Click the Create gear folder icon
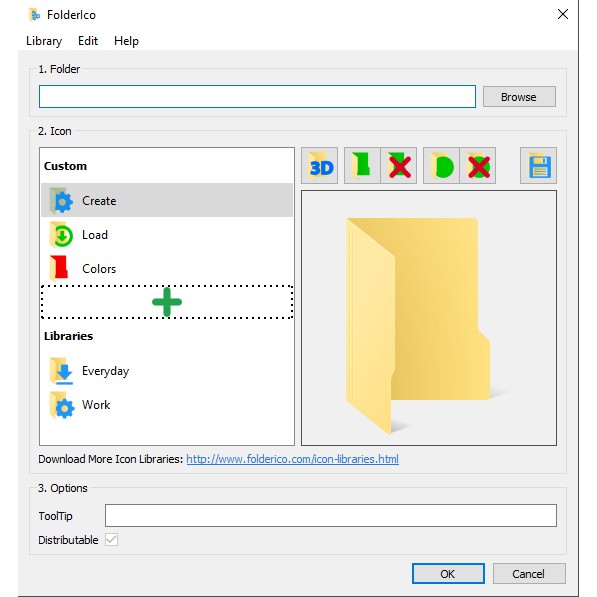Viewport: 597px width, 597px height. pos(61,200)
